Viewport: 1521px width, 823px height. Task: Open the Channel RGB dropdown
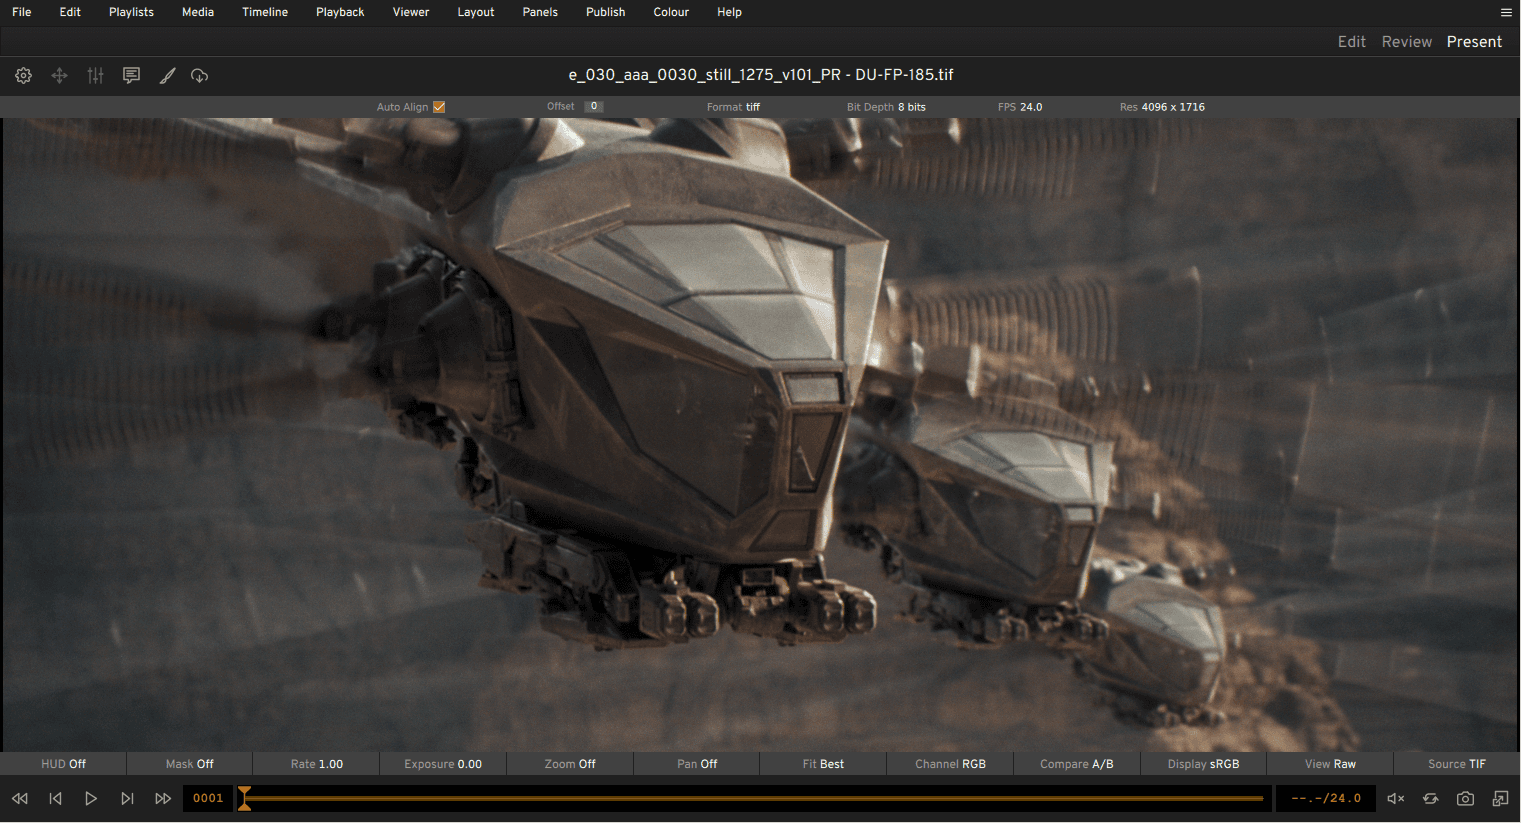[x=950, y=764]
